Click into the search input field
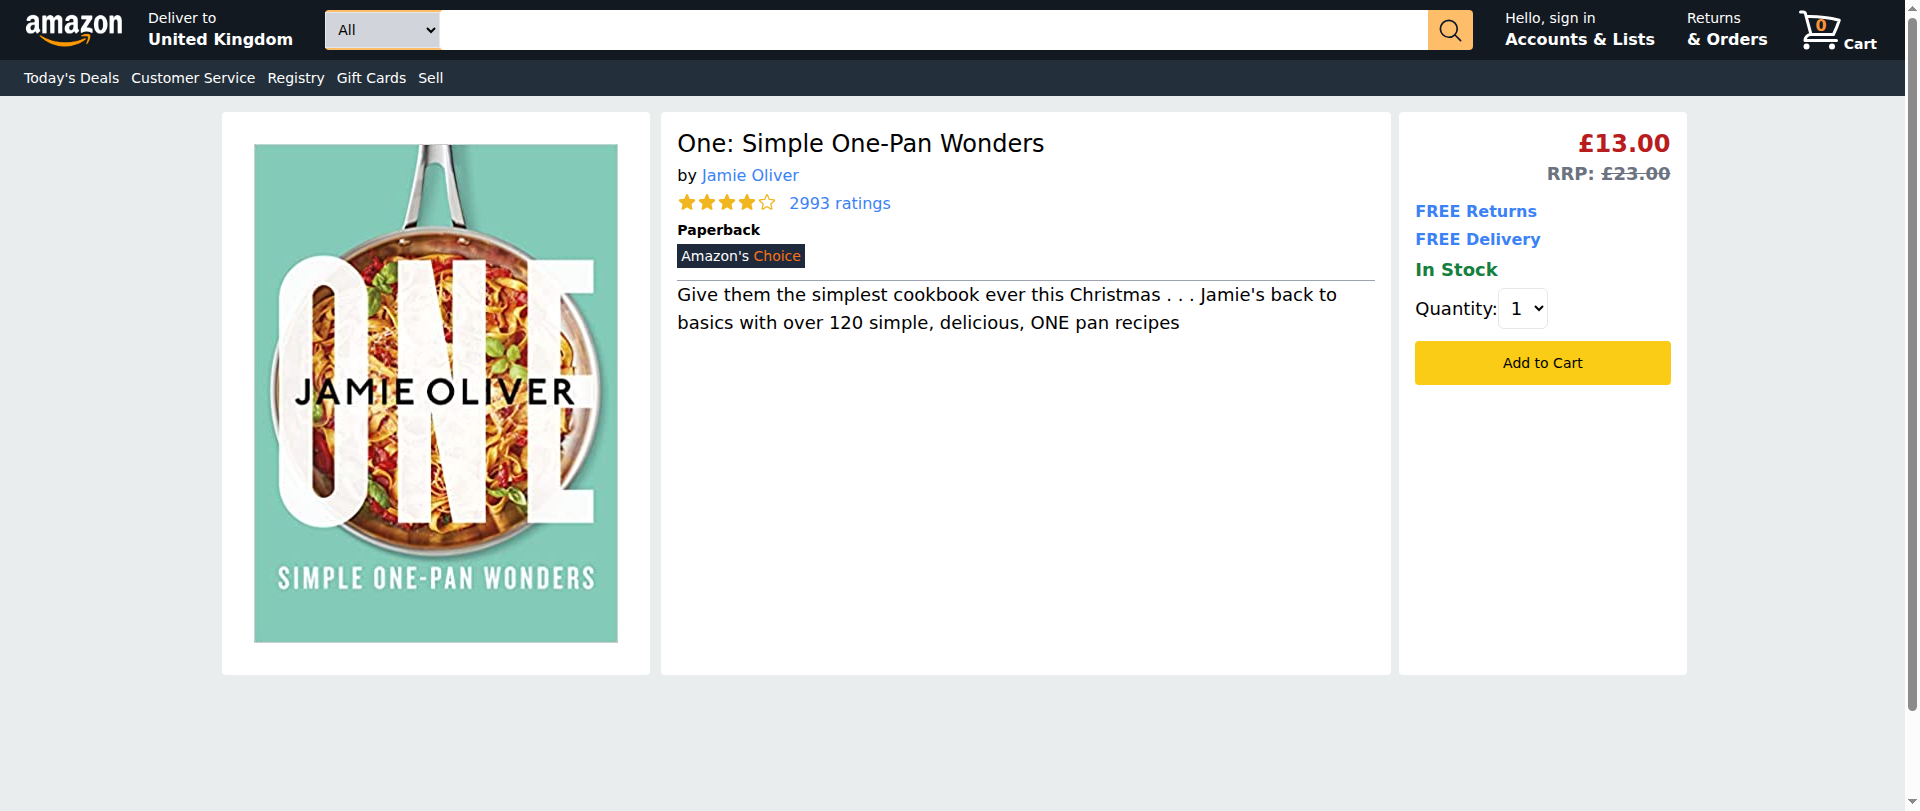 (x=934, y=30)
